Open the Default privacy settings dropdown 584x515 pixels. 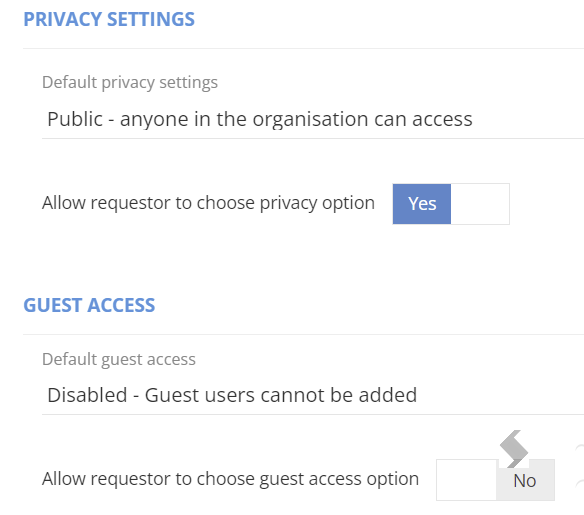click(x=313, y=120)
